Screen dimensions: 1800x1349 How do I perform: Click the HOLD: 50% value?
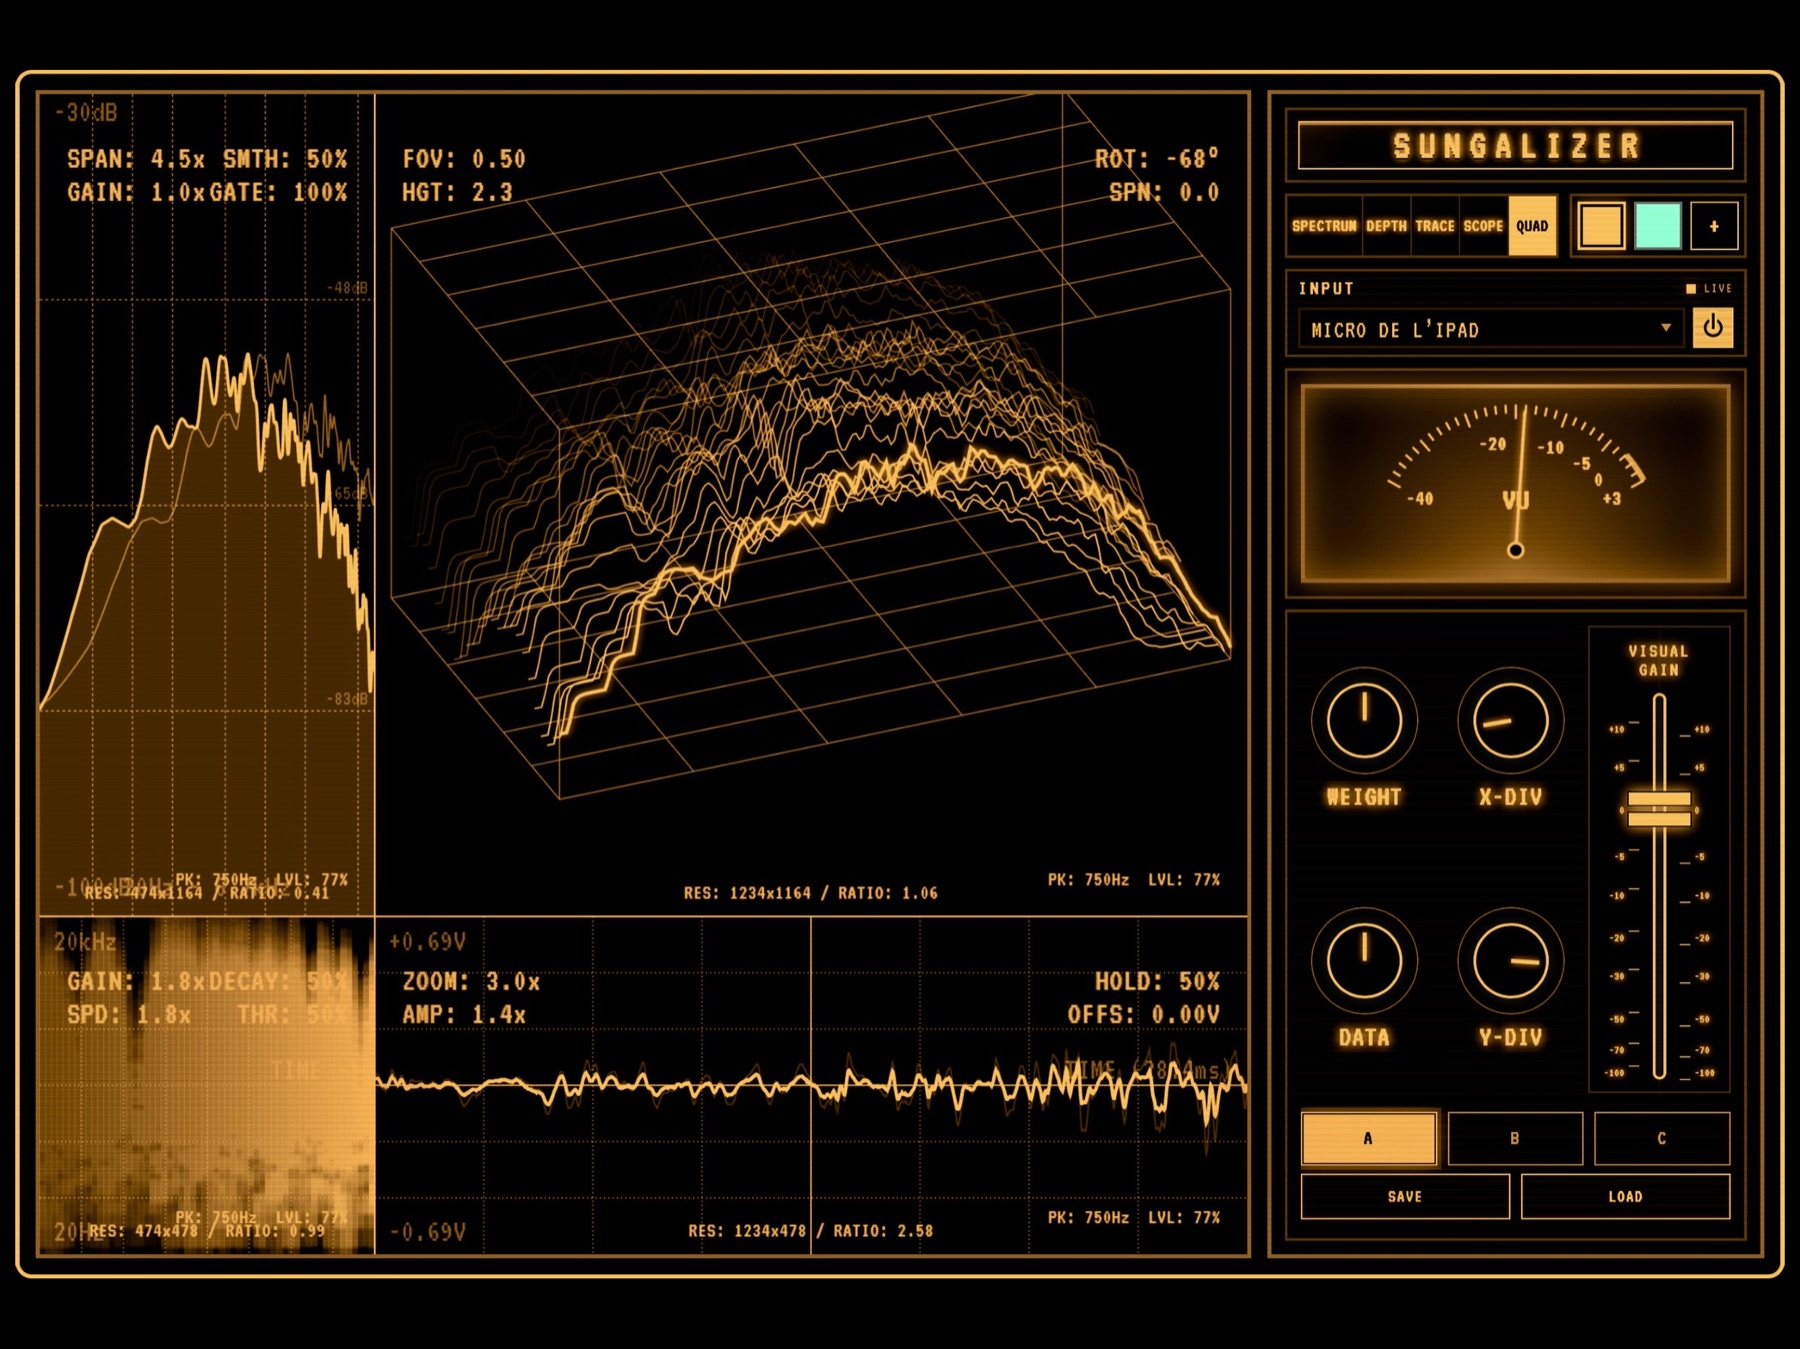1157,982
